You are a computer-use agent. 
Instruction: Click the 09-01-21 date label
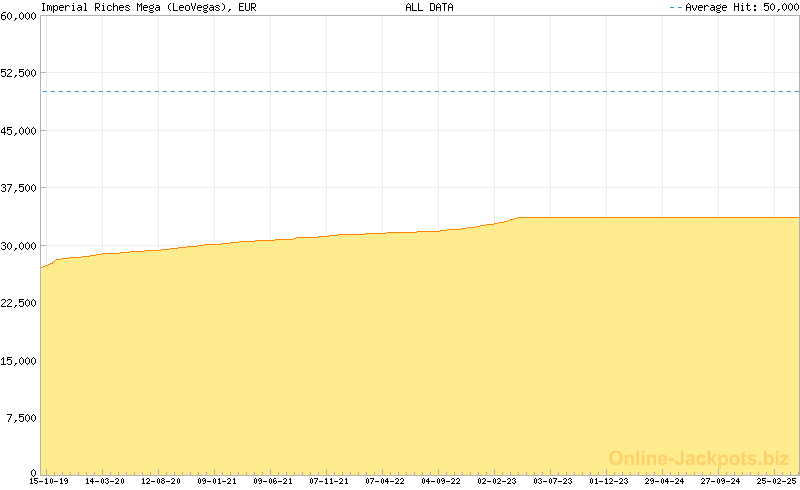[x=217, y=481]
